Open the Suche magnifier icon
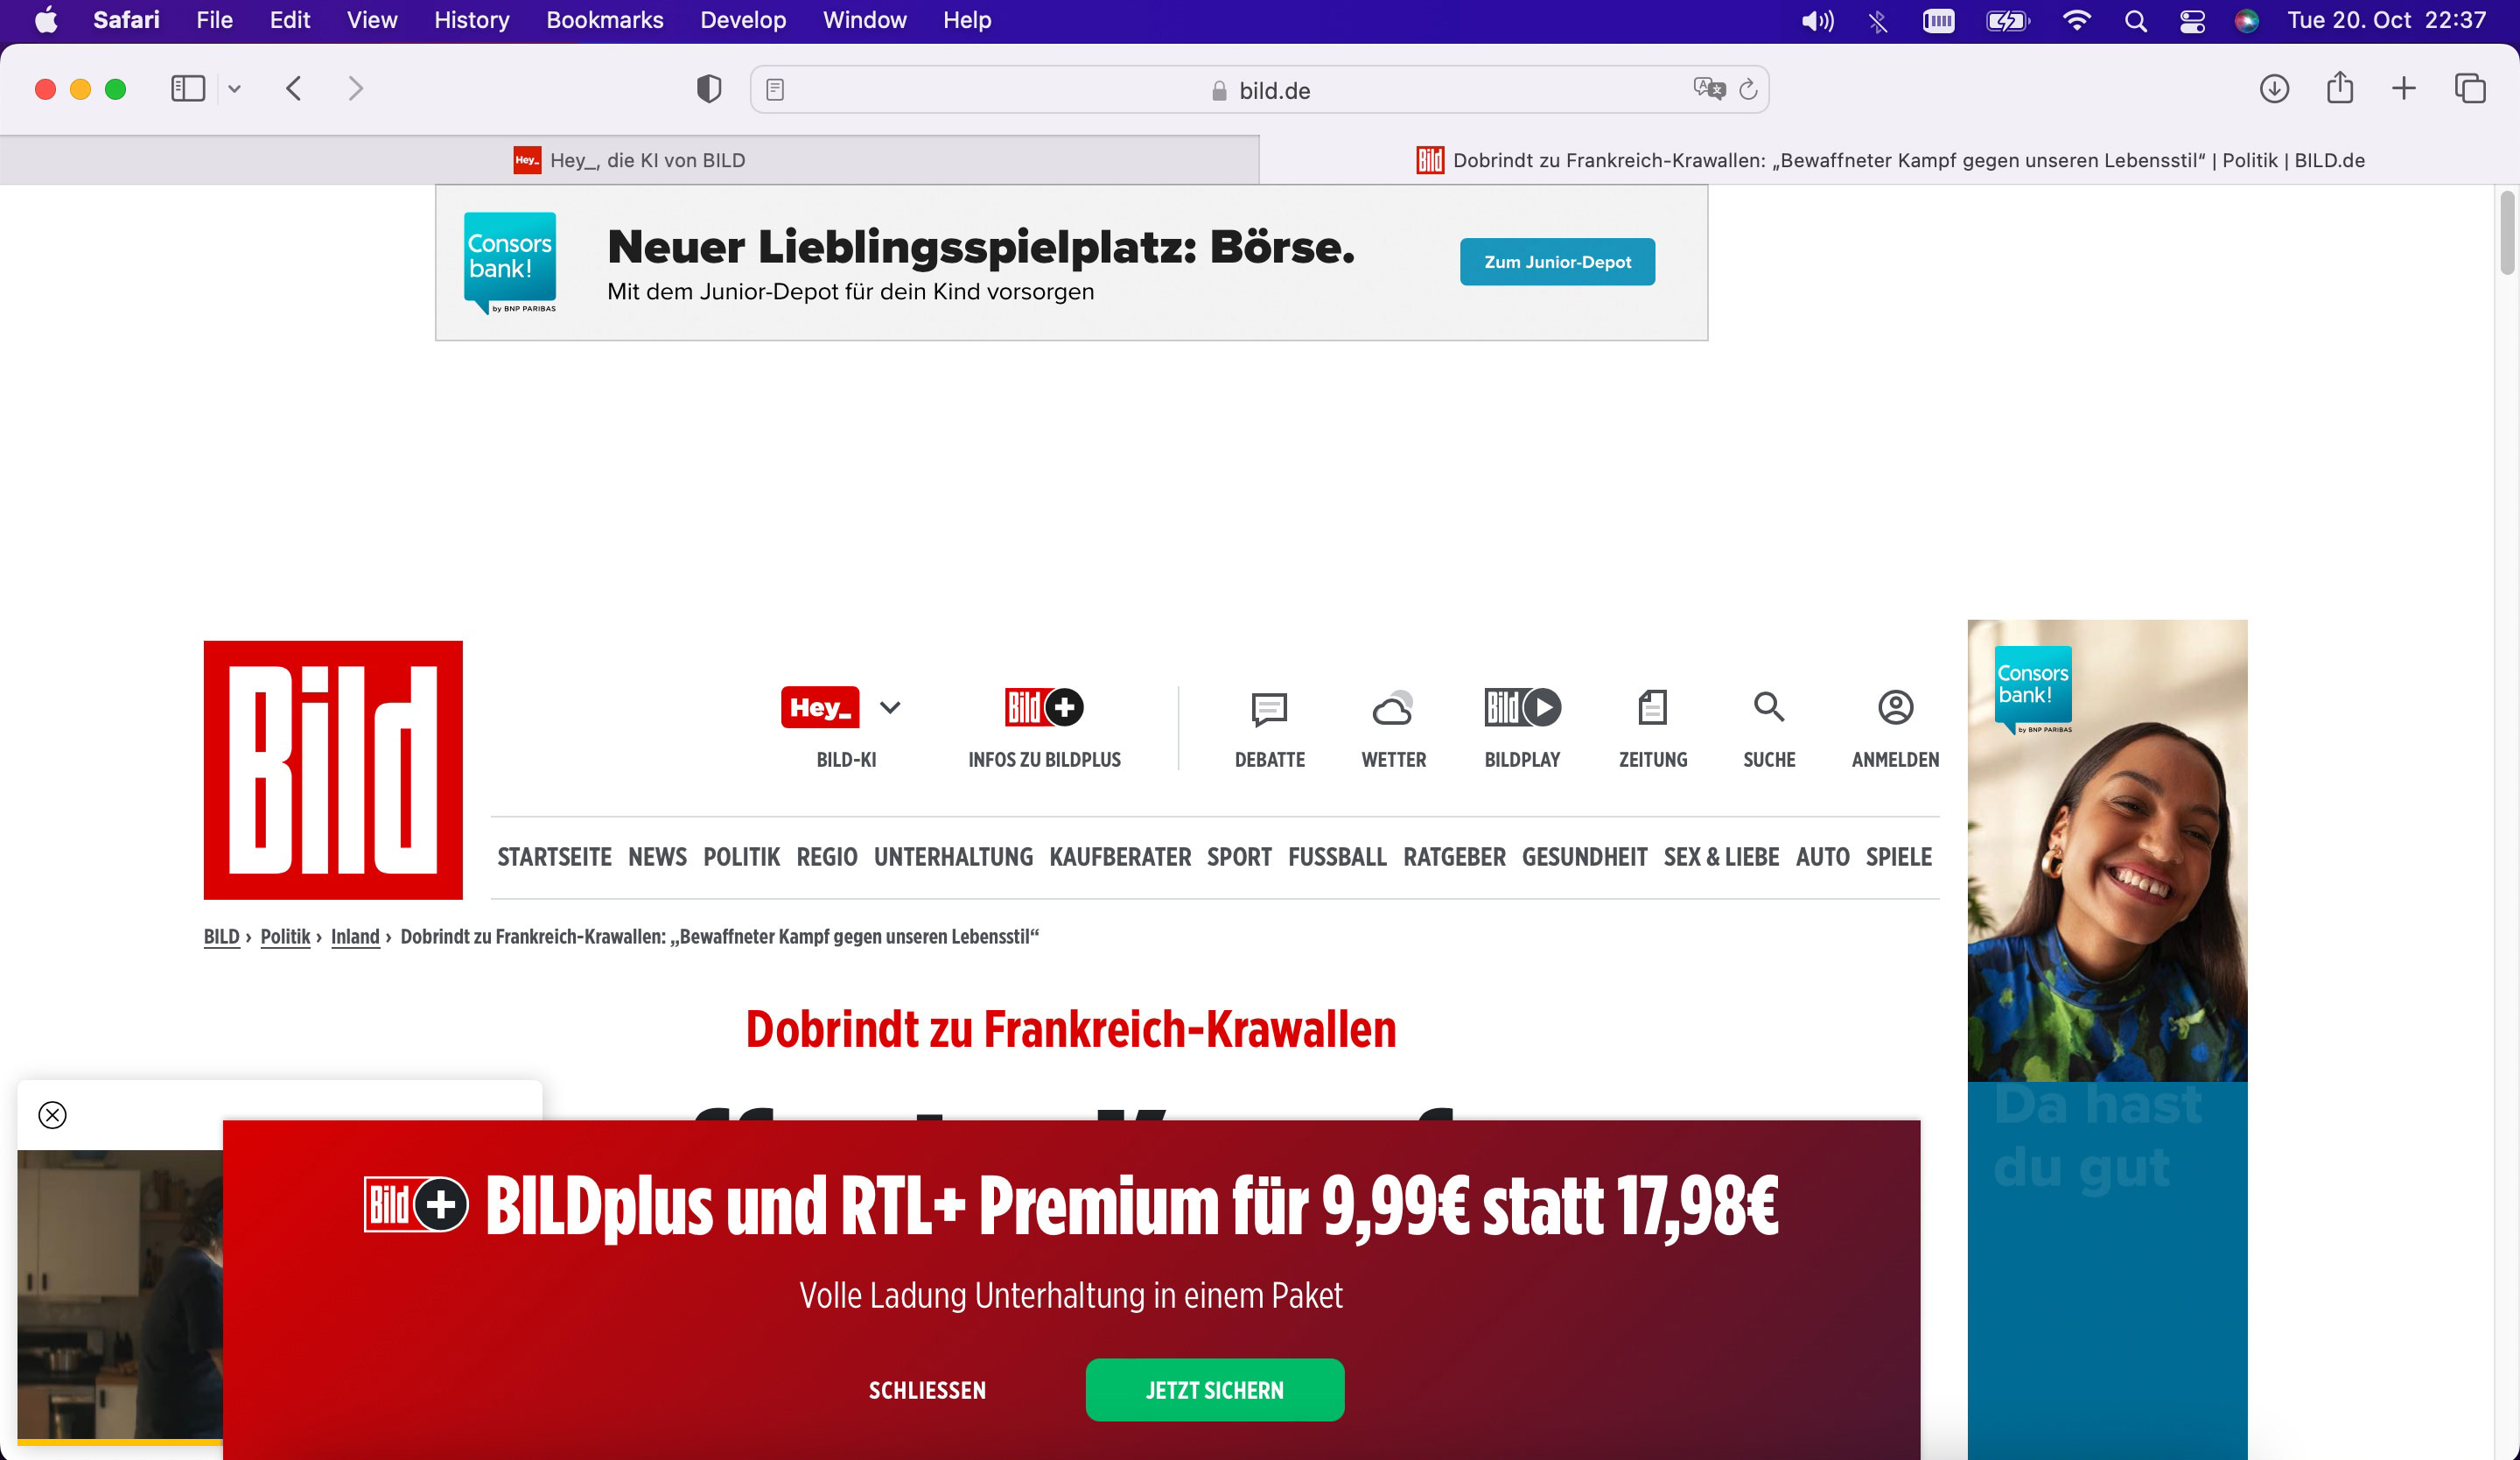The image size is (2520, 1460). coord(1769,707)
